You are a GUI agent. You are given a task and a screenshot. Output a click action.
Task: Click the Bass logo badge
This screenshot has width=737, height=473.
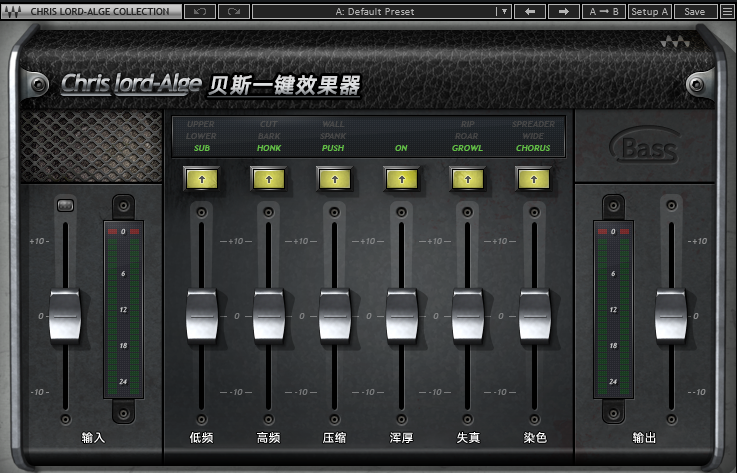click(x=646, y=146)
